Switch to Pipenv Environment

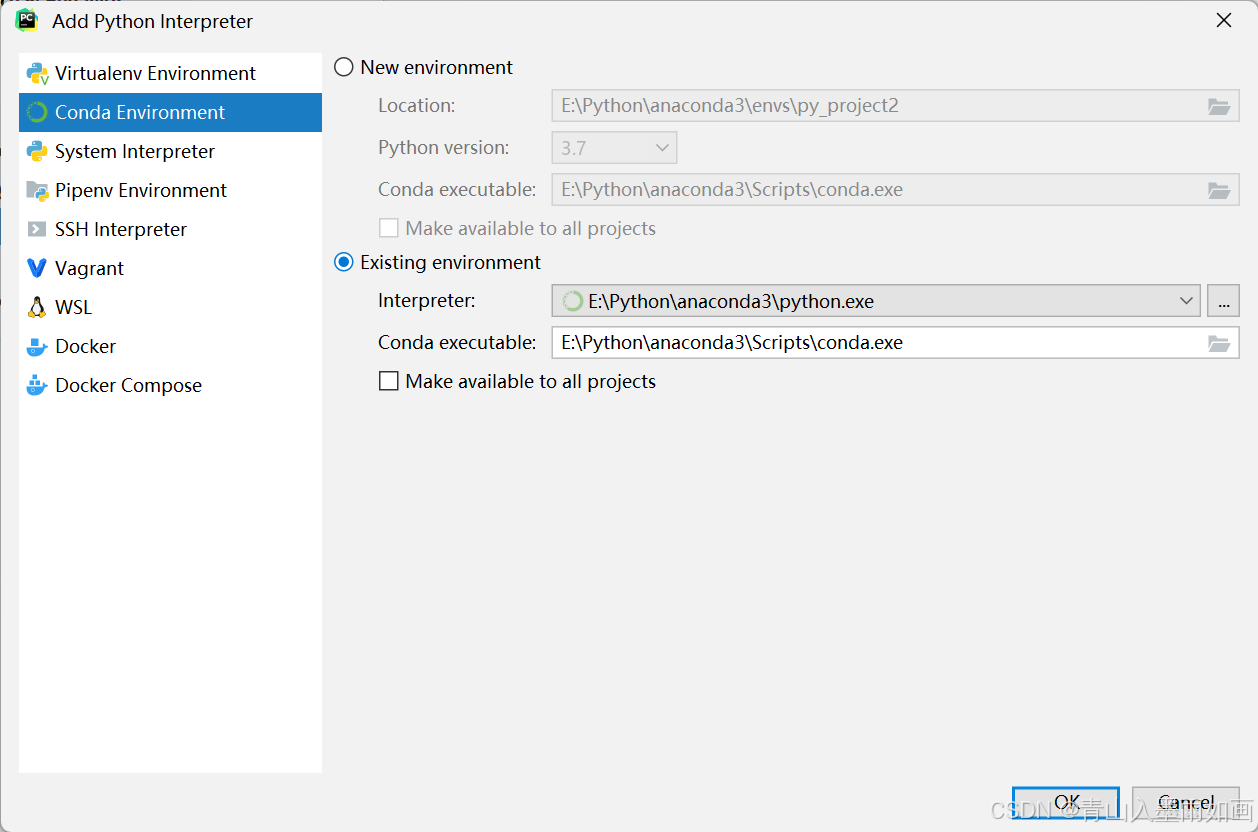[x=170, y=191]
